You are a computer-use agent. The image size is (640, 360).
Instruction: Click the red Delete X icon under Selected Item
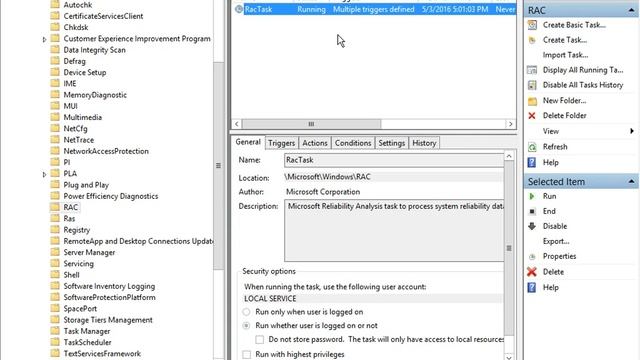tap(532, 272)
